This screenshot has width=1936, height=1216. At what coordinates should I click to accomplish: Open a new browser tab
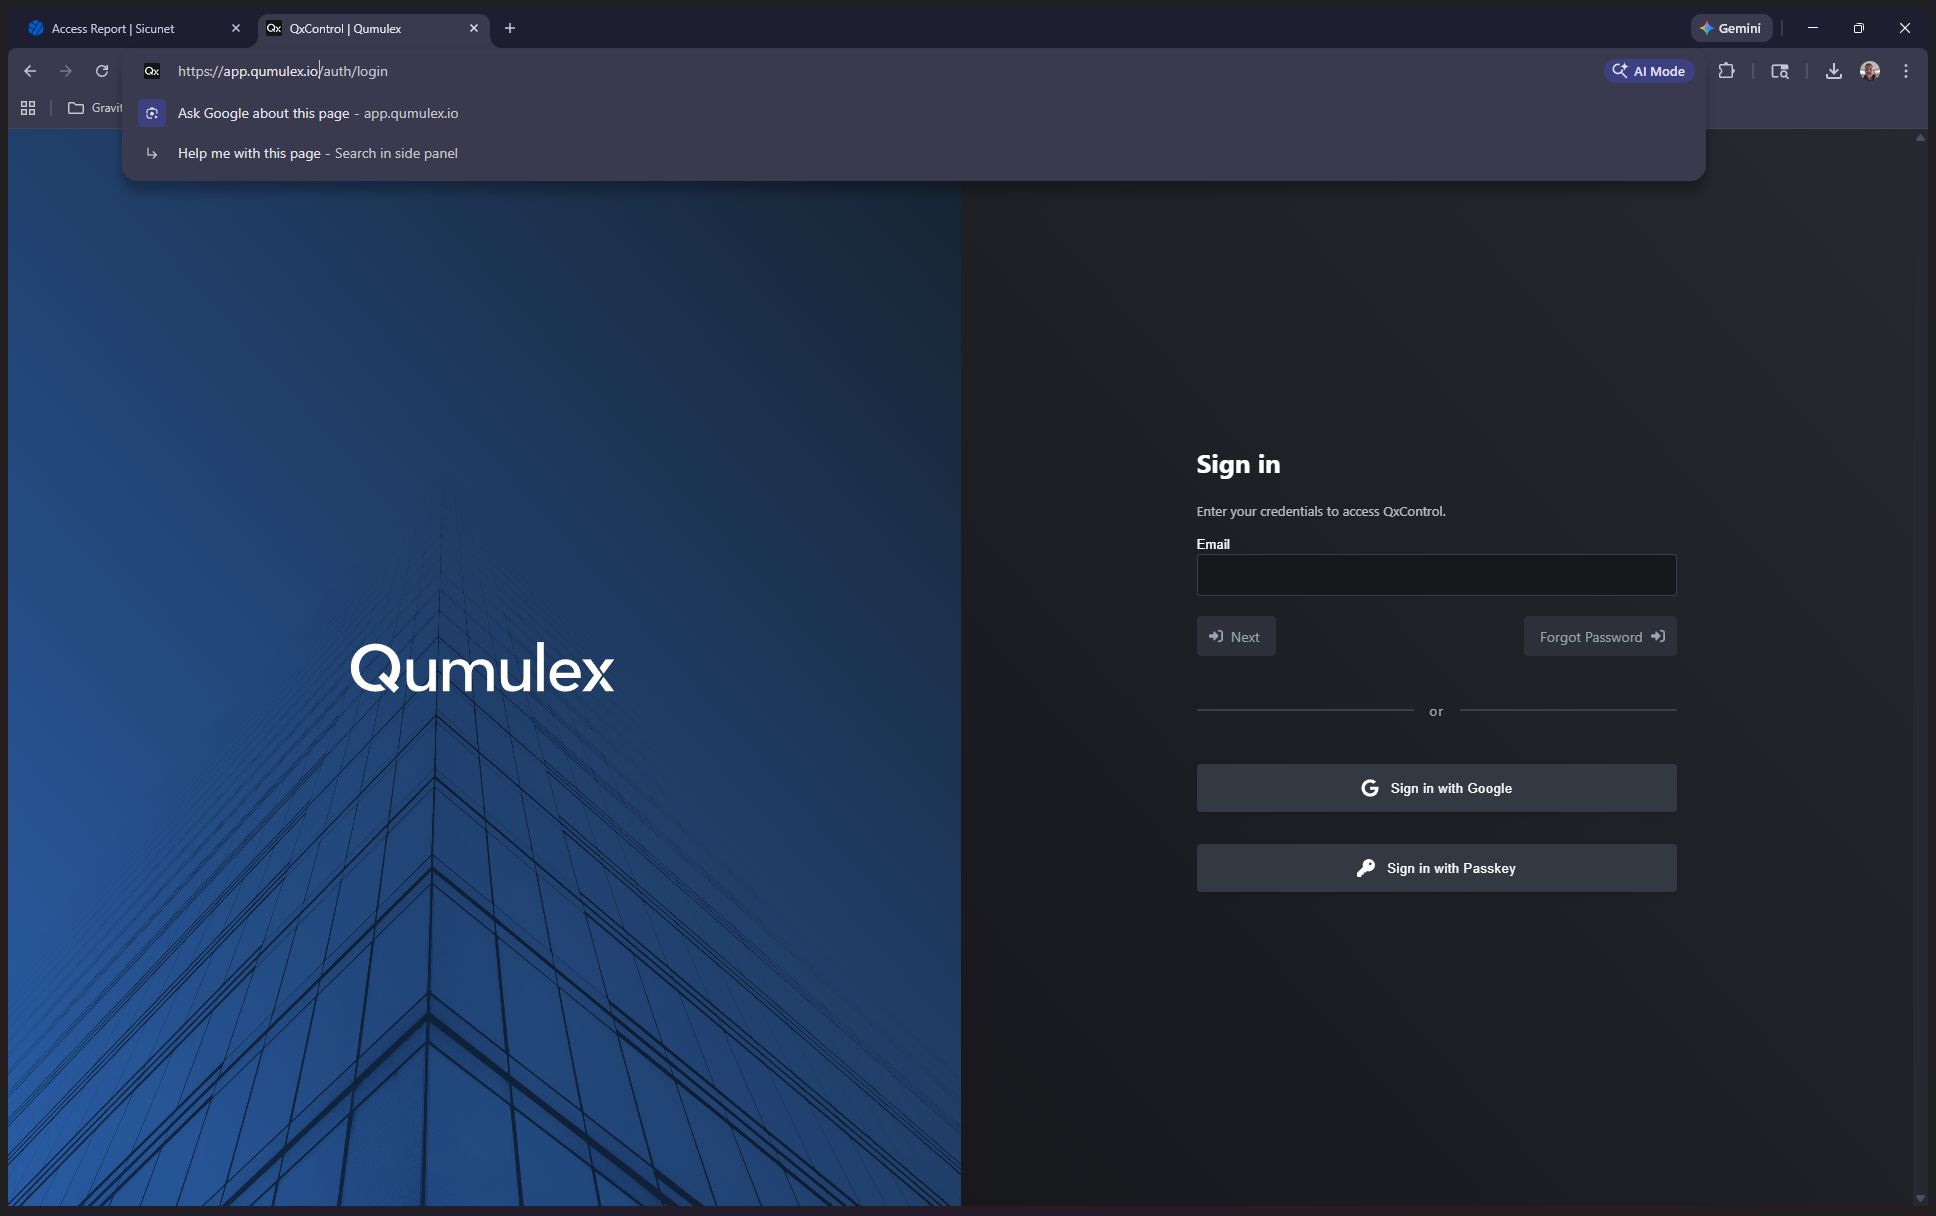[510, 28]
